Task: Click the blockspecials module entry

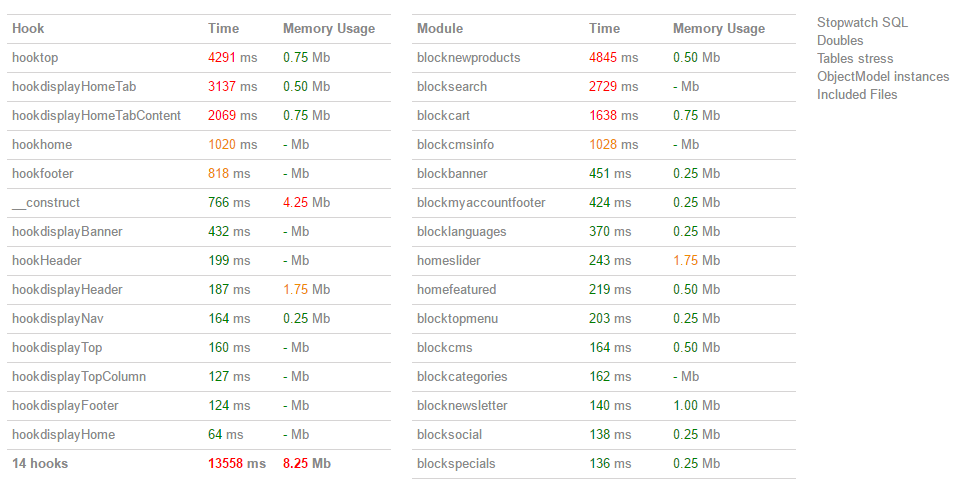Action: click(456, 464)
